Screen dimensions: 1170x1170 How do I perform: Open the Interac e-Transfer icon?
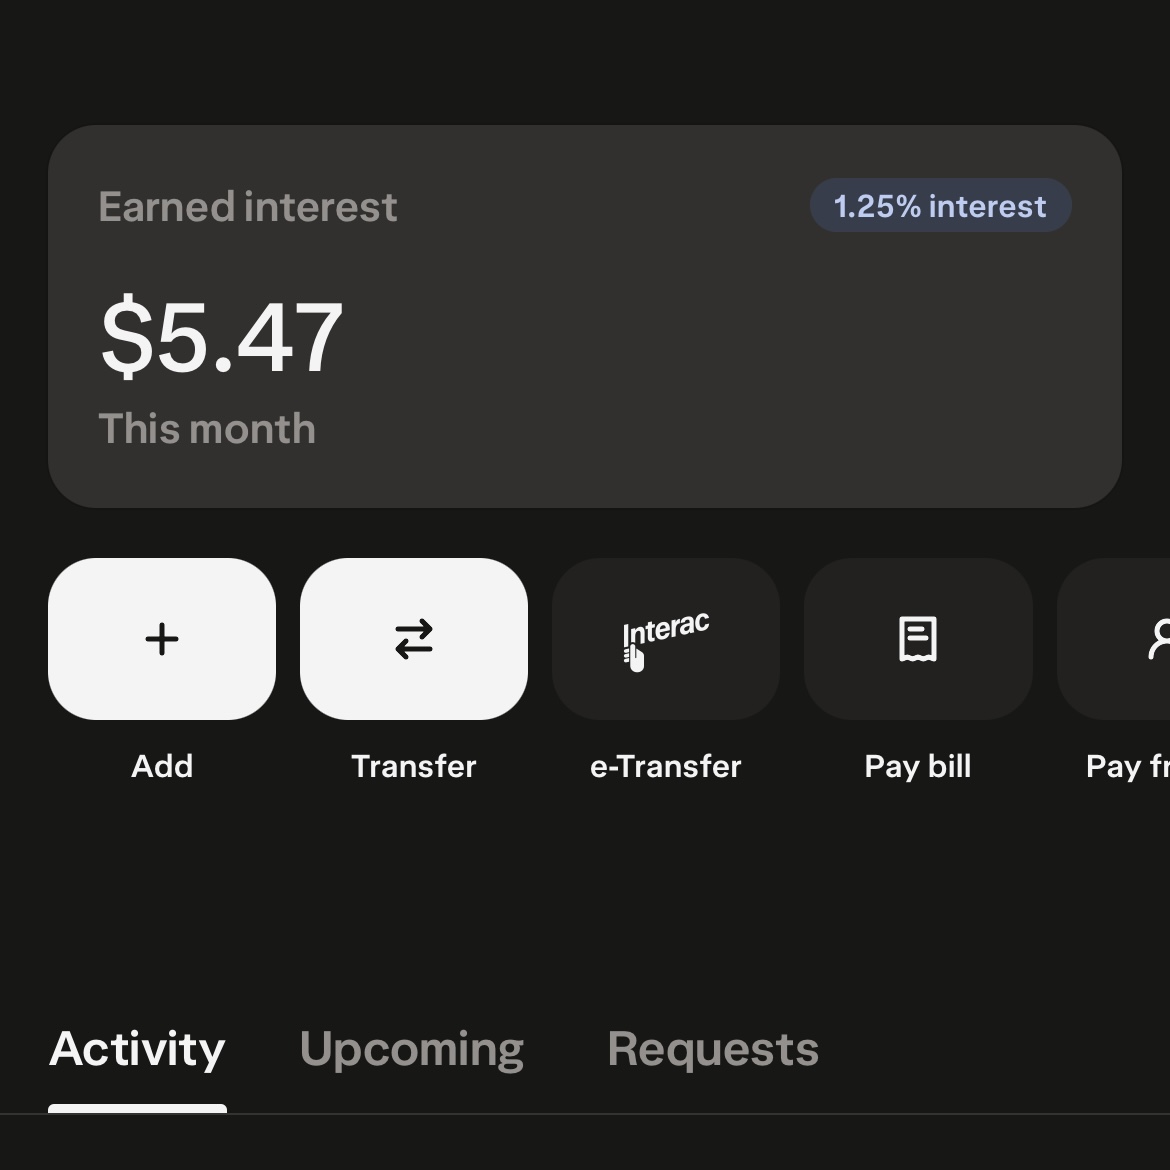tap(666, 639)
